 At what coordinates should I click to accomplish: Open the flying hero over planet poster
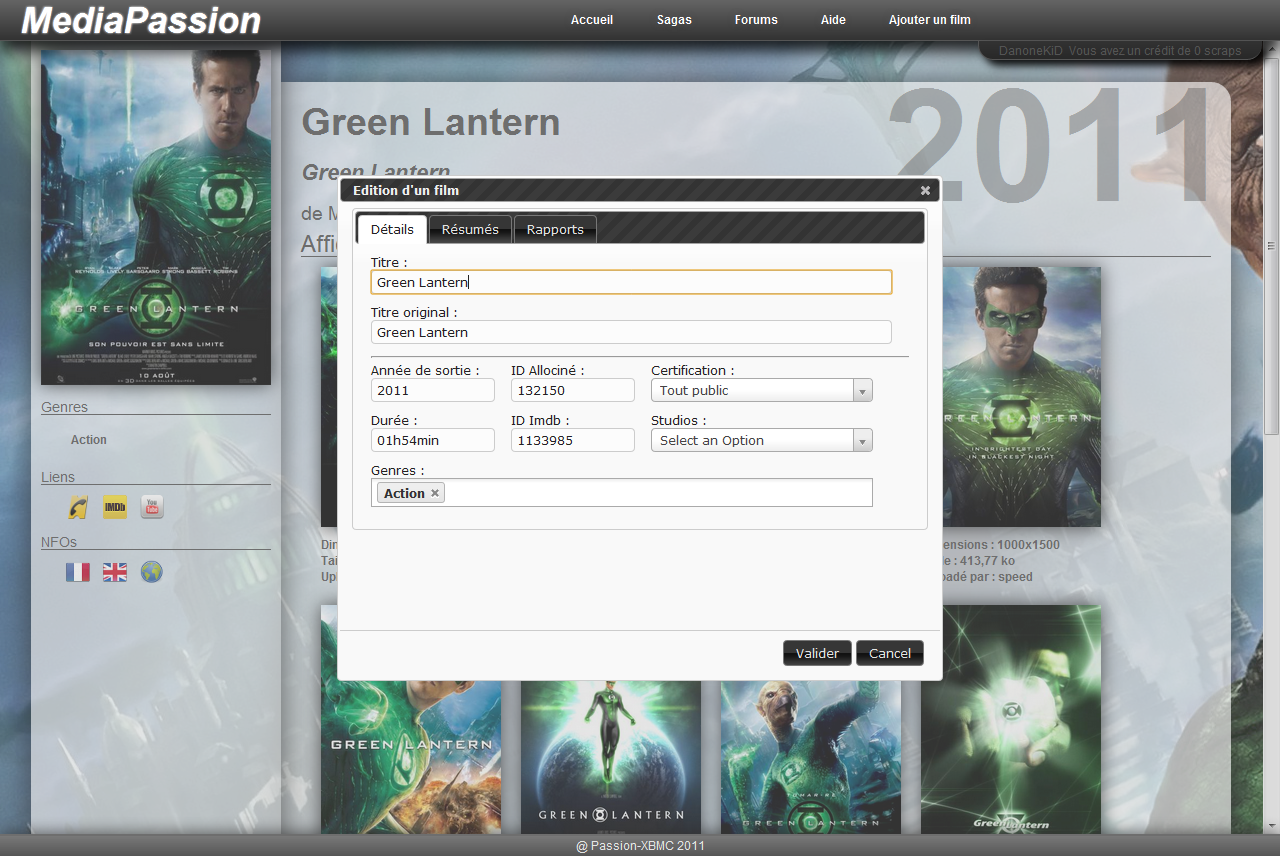(611, 757)
